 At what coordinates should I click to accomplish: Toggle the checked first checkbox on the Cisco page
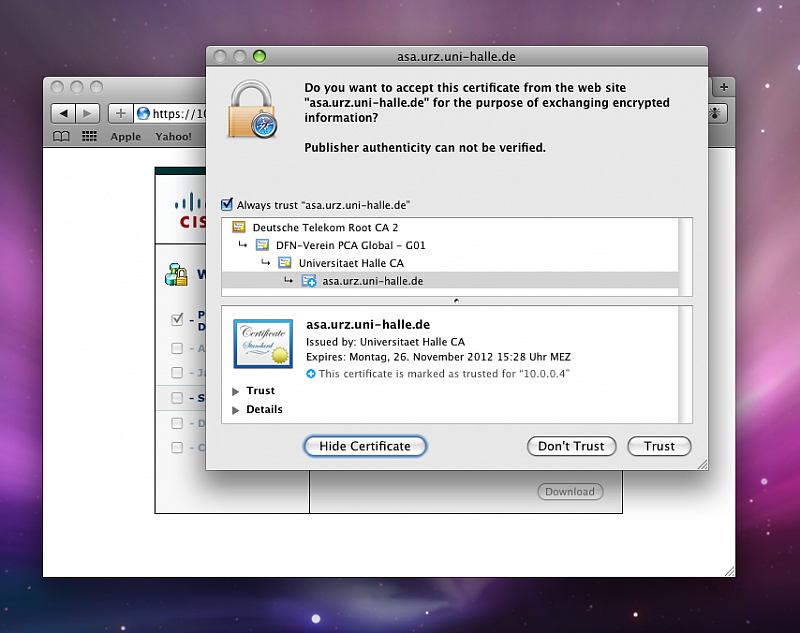coord(177,320)
